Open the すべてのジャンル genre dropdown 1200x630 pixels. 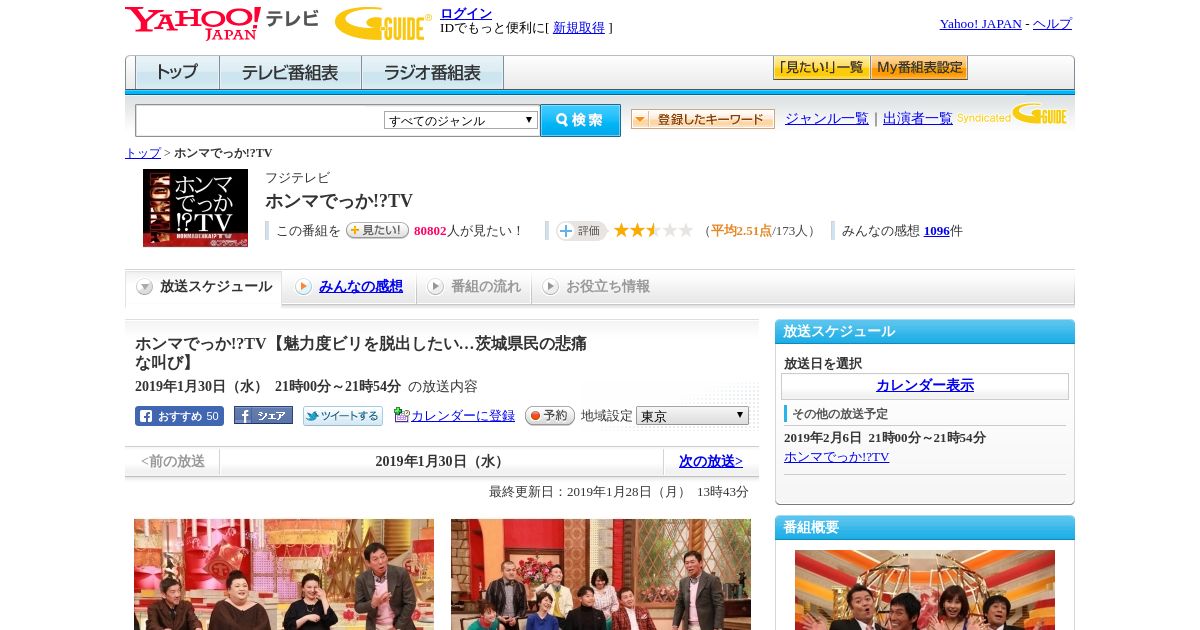tap(461, 120)
